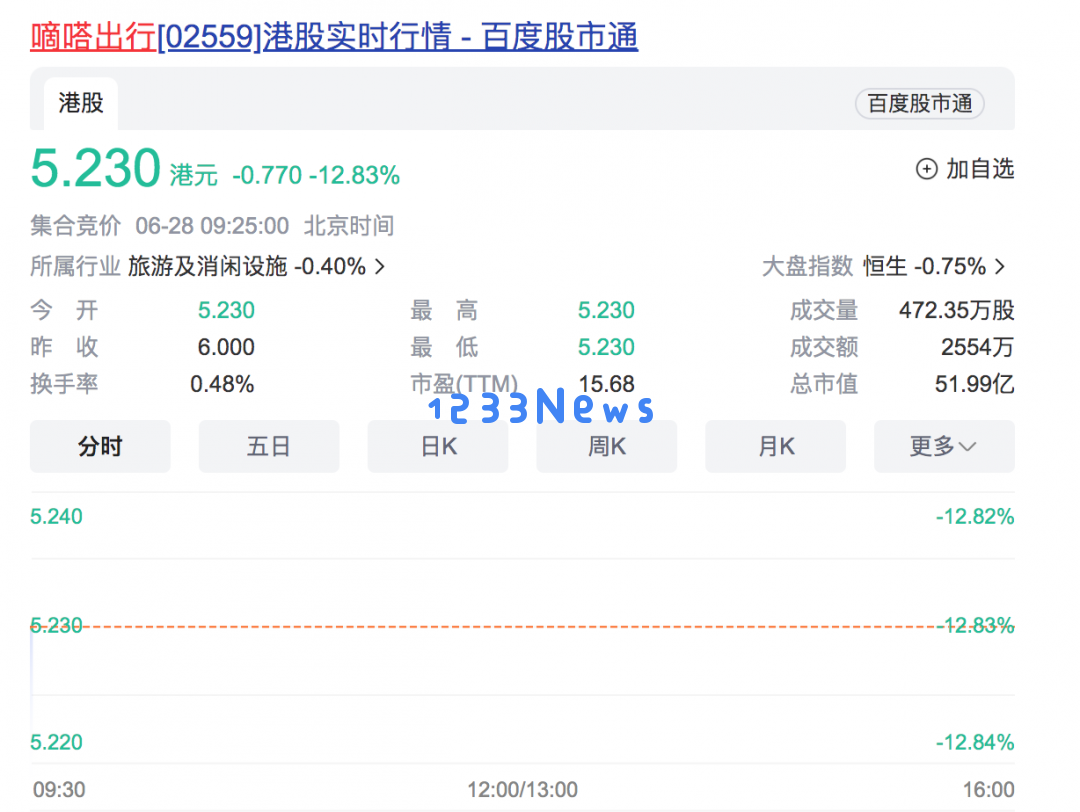This screenshot has height=812, width=1080.
Task: Click the -12.82% chart axis label
Action: tap(975, 517)
